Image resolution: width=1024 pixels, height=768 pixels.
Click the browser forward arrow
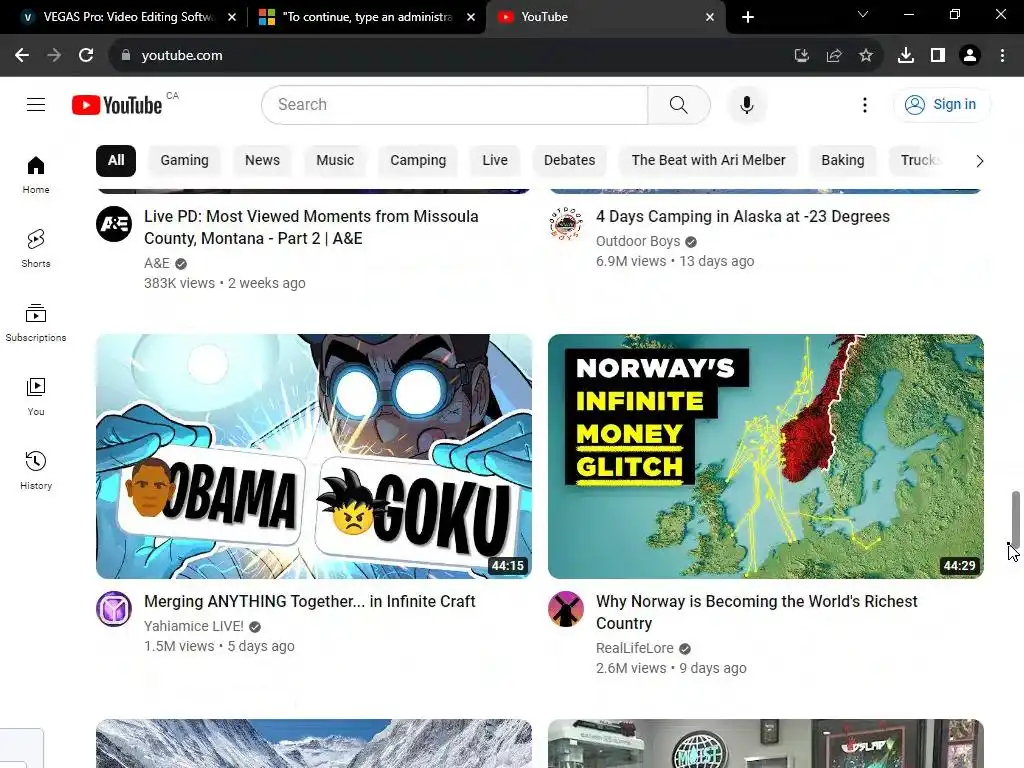point(54,56)
